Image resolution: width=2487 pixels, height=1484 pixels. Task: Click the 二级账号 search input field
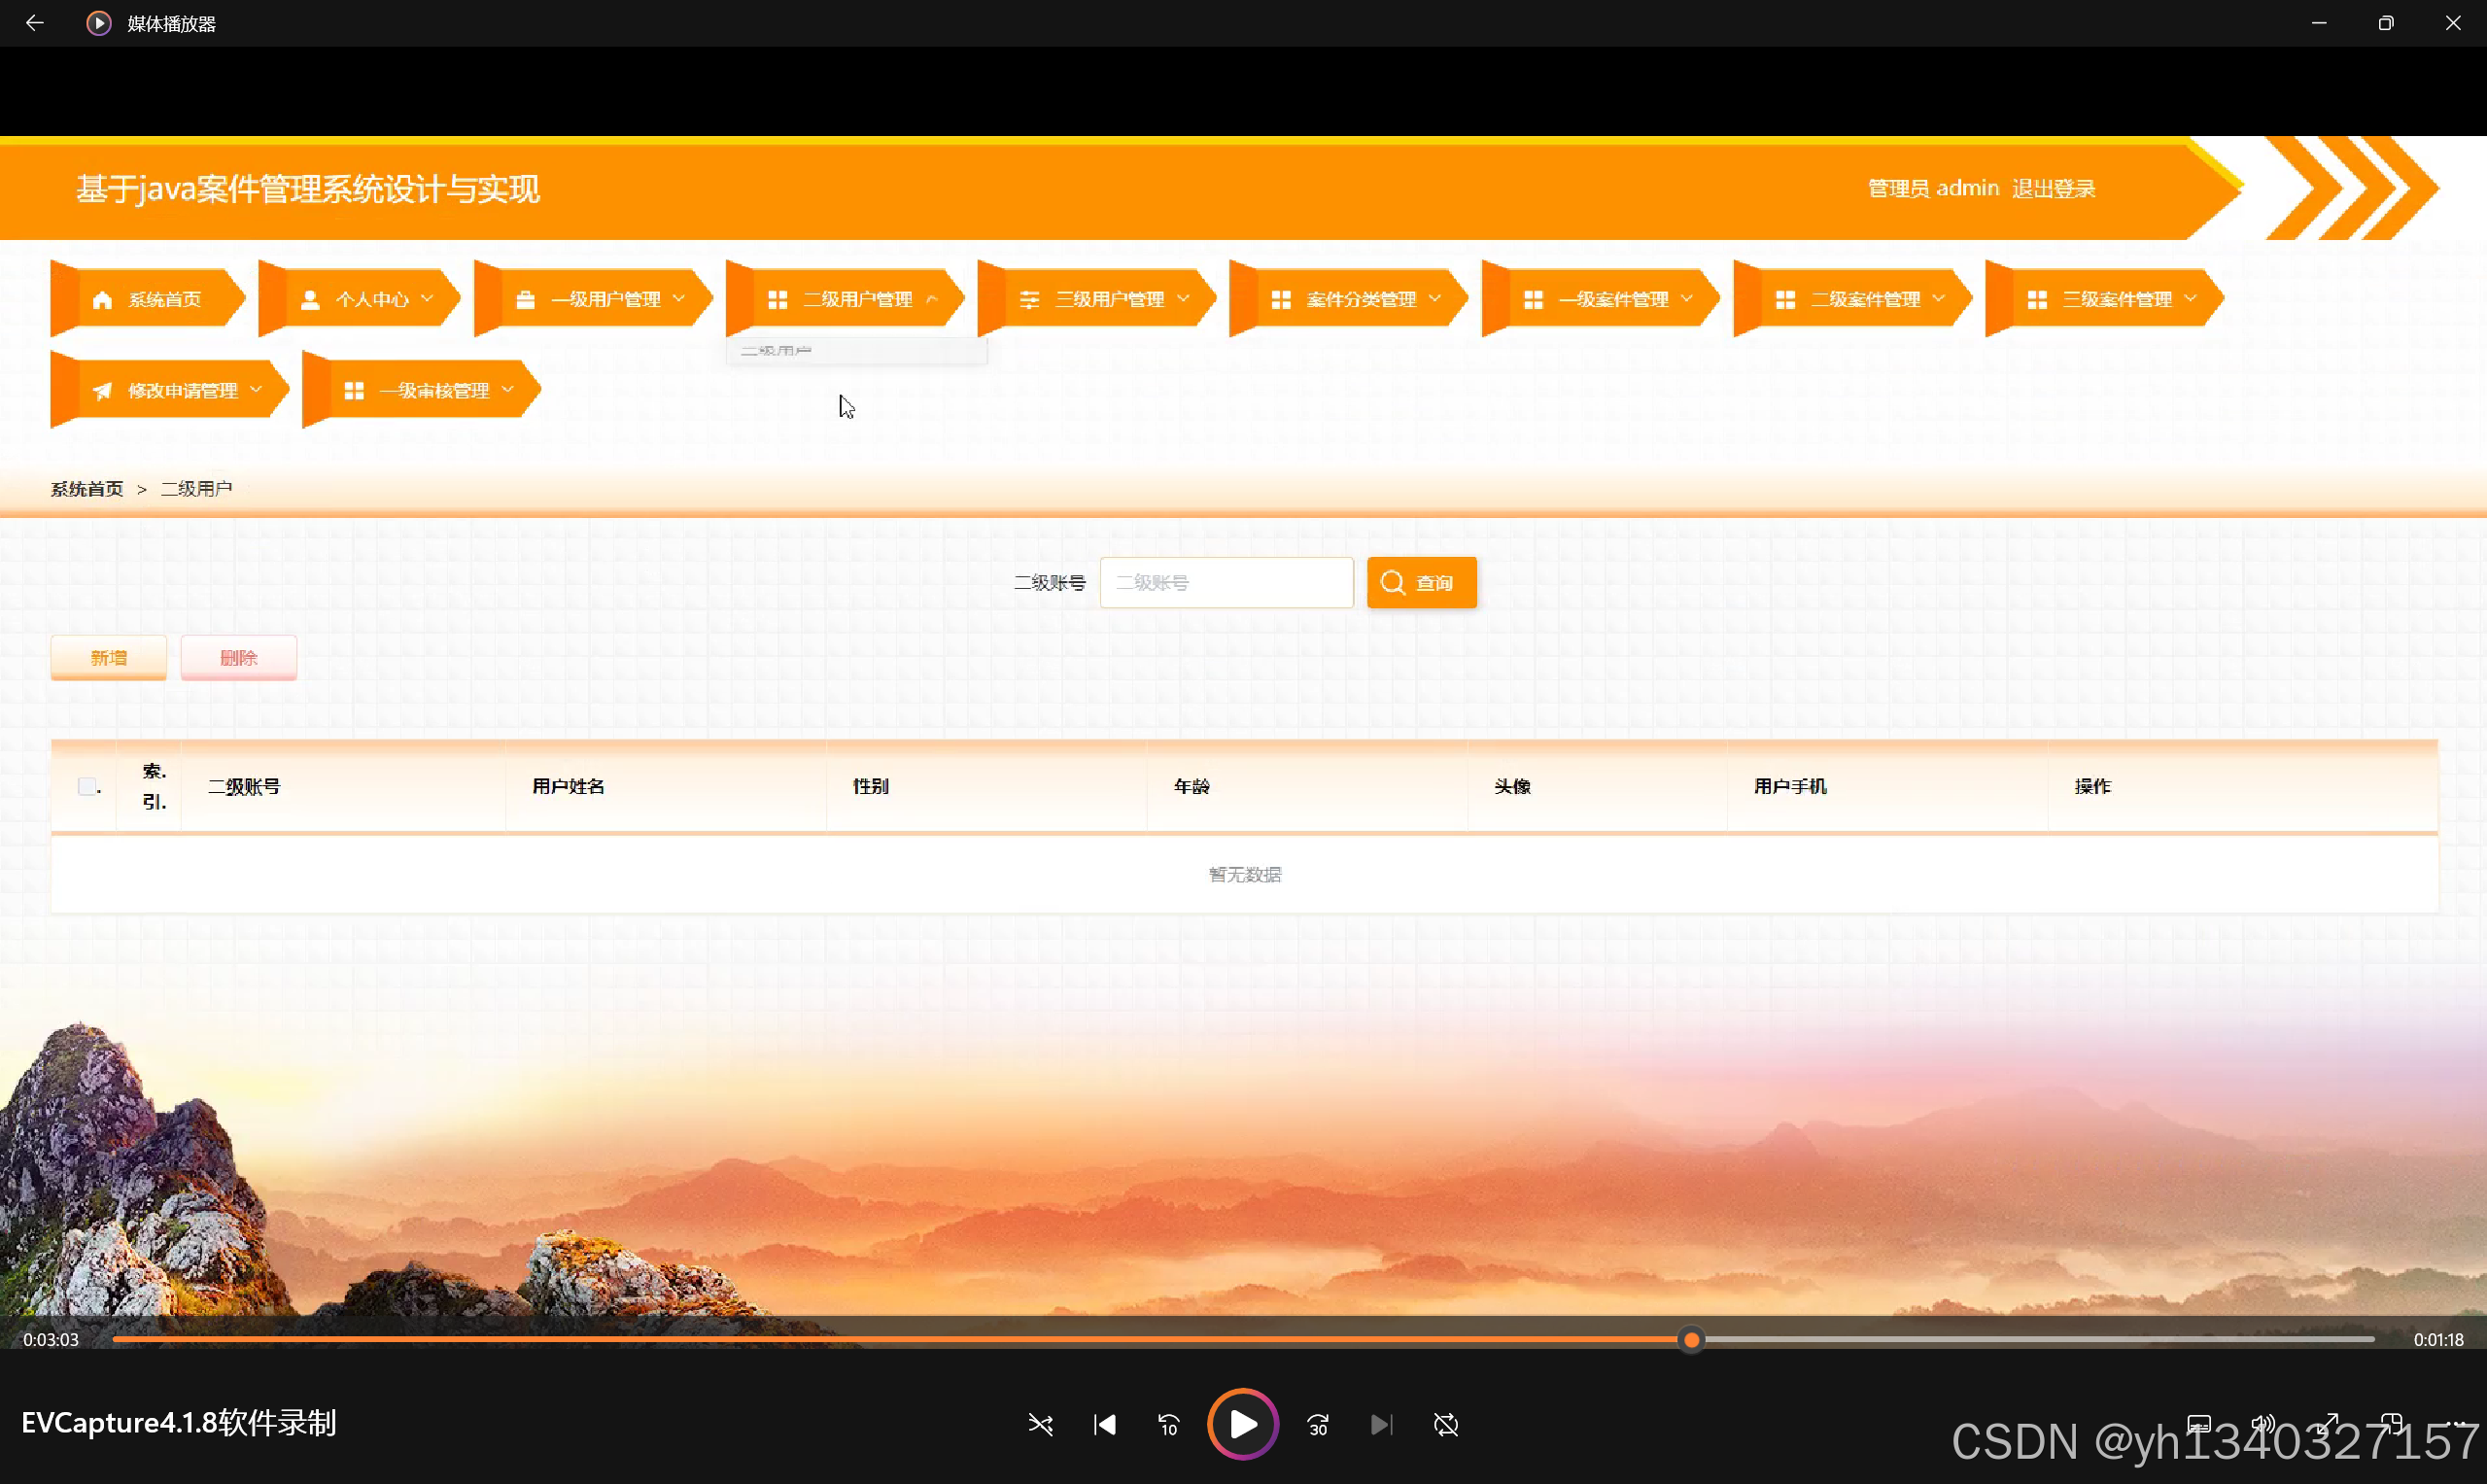click(1226, 583)
